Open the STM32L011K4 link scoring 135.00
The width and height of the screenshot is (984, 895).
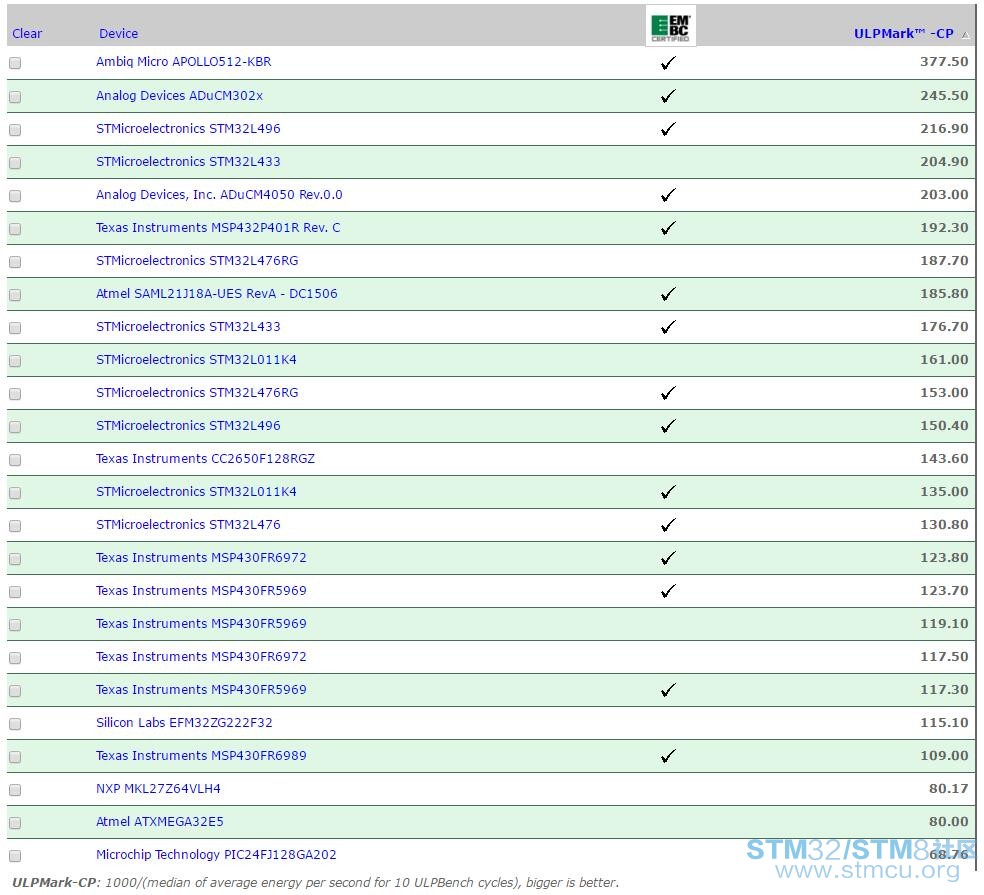tap(196, 491)
